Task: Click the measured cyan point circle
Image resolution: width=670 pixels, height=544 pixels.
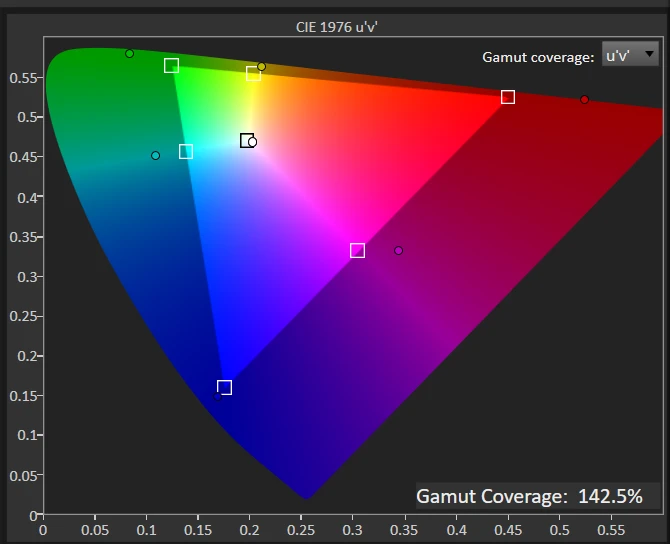Action: (x=155, y=156)
